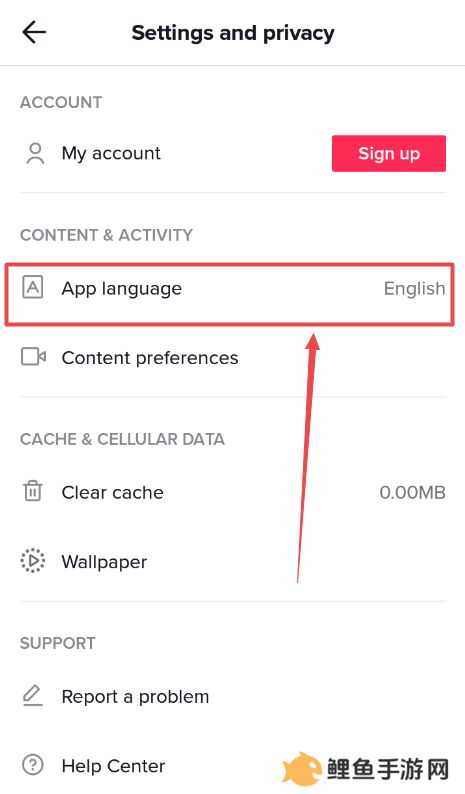The image size is (465, 794).
Task: Go back using the left arrow
Action: [x=34, y=32]
